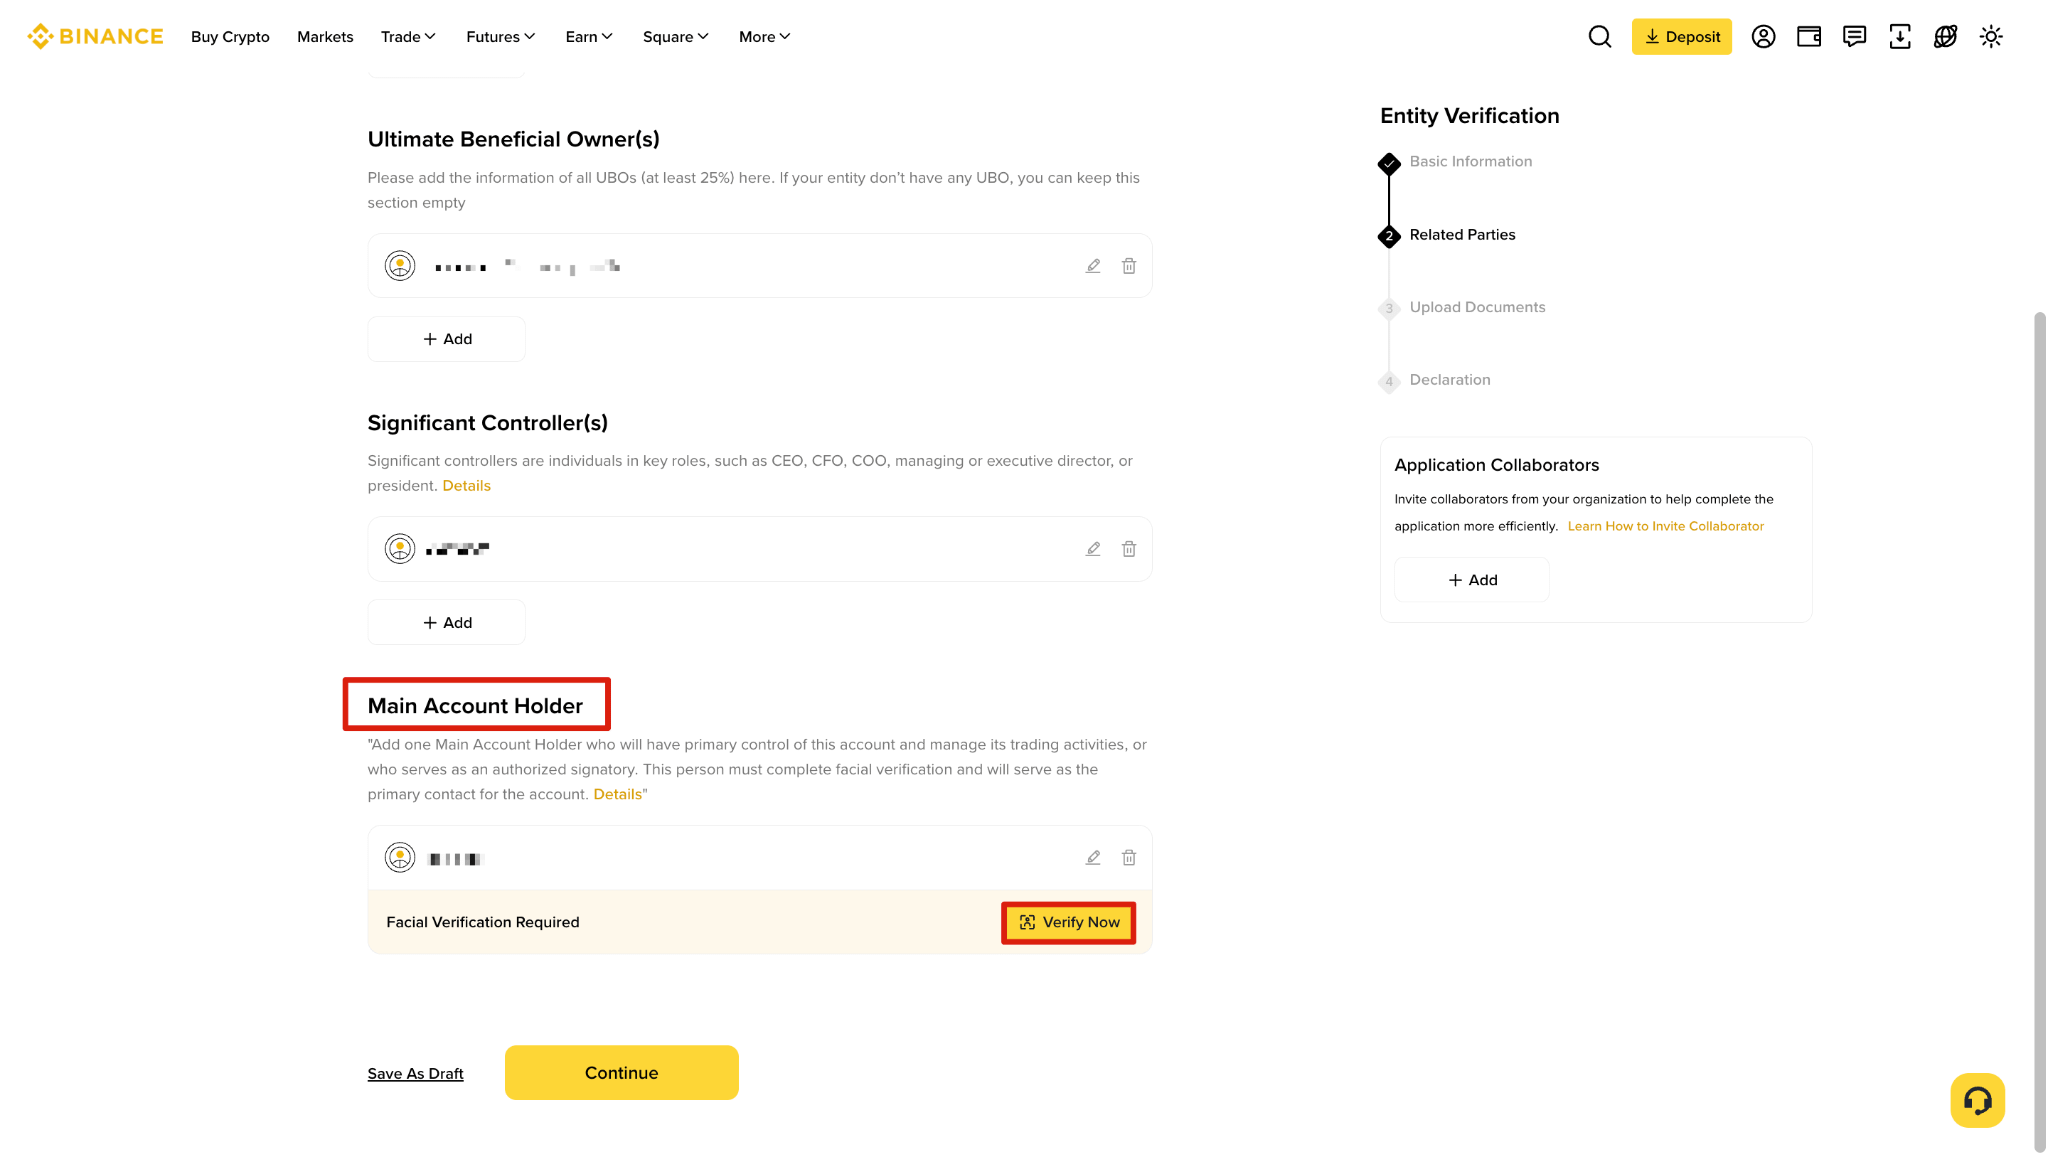
Task: Toggle the light/dark theme sun icon
Action: (x=1991, y=37)
